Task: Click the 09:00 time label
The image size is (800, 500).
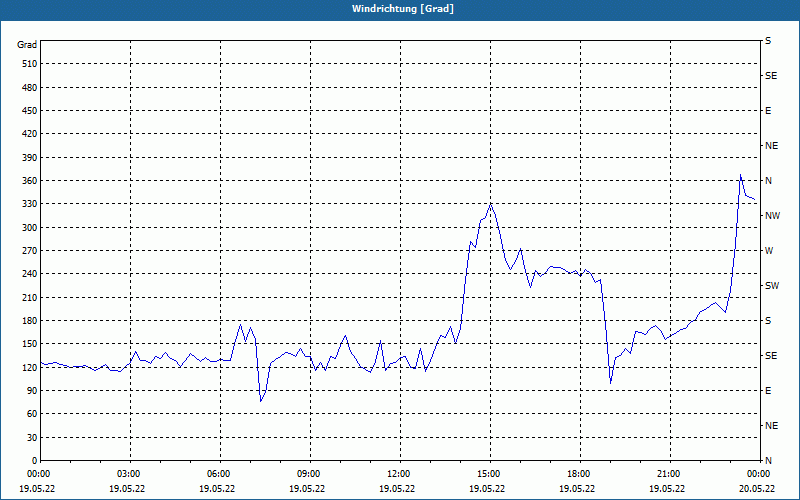Action: 310,473
